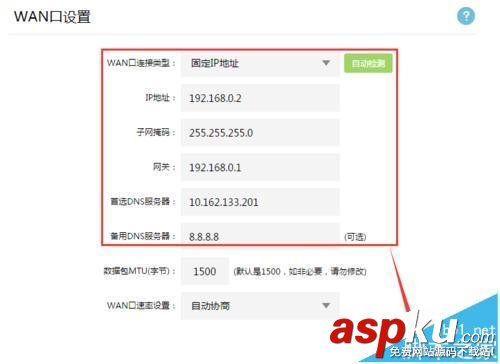500x364 pixels.
Task: Click the MTU note 默认是1500 text
Action: pyautogui.click(x=300, y=271)
